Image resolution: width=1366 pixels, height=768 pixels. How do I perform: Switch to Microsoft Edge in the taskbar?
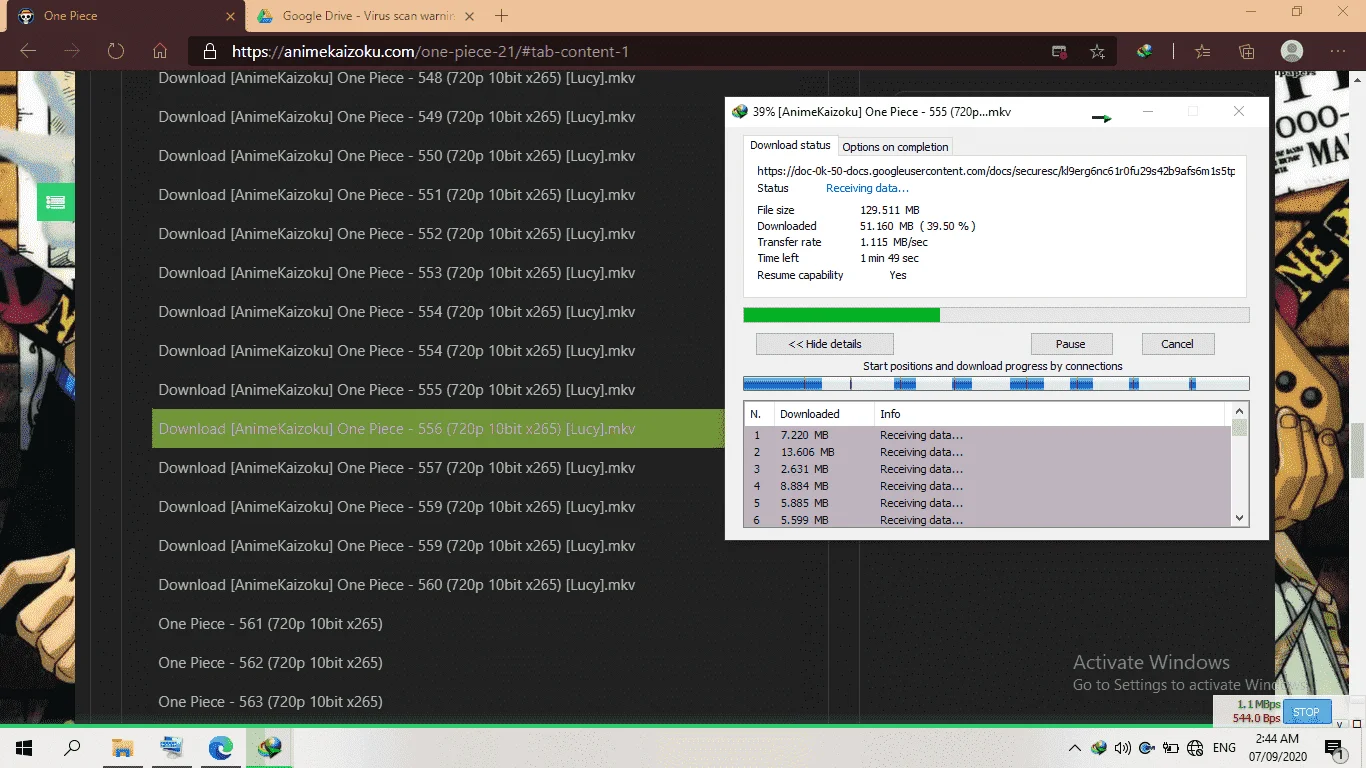220,747
